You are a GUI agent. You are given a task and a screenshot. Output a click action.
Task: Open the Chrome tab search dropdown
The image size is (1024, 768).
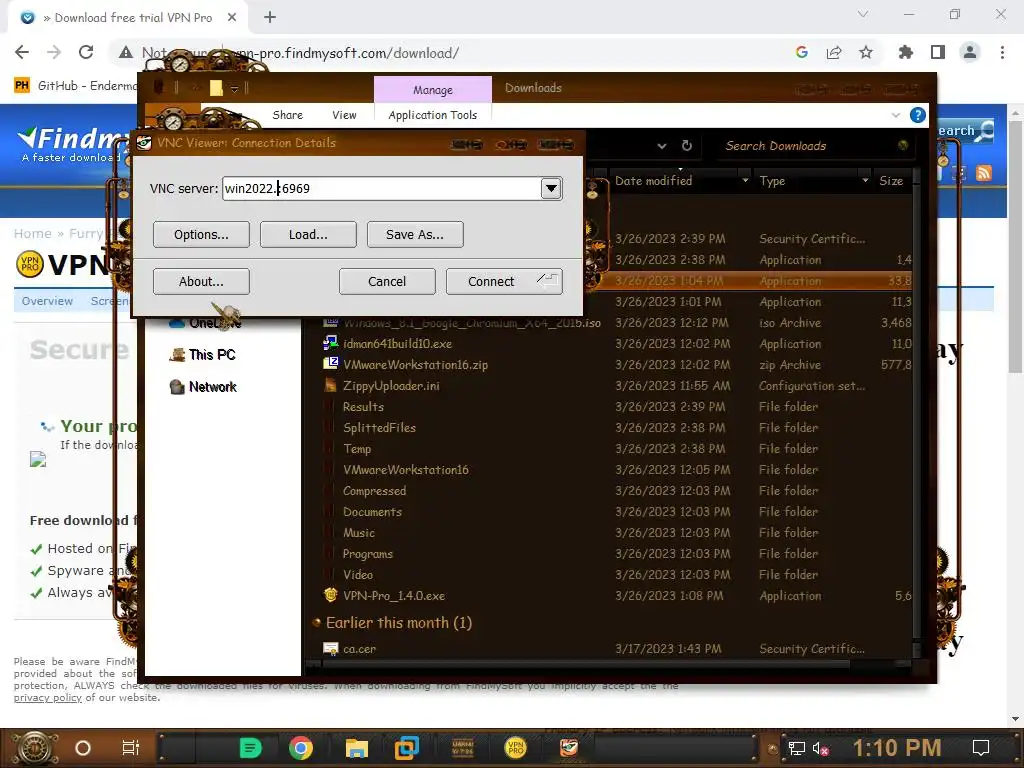pyautogui.click(x=863, y=14)
